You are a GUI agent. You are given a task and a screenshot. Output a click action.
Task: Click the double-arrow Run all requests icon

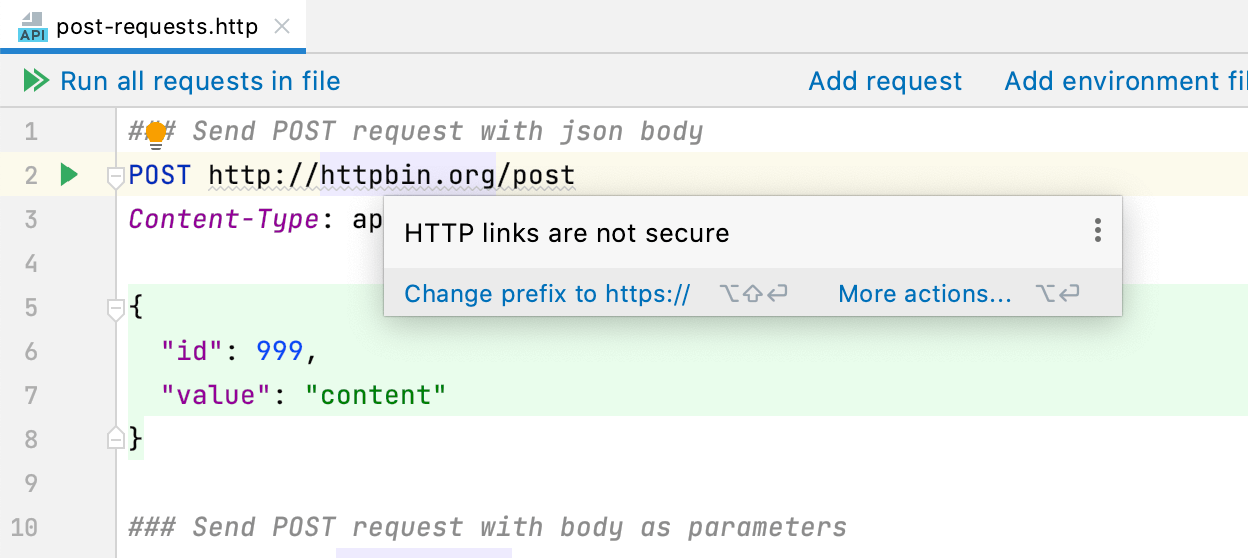tap(36, 81)
